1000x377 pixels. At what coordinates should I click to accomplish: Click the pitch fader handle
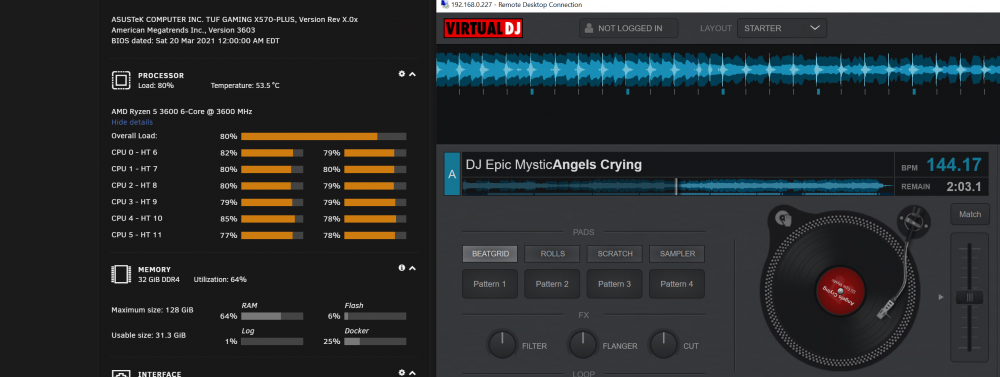(x=969, y=297)
